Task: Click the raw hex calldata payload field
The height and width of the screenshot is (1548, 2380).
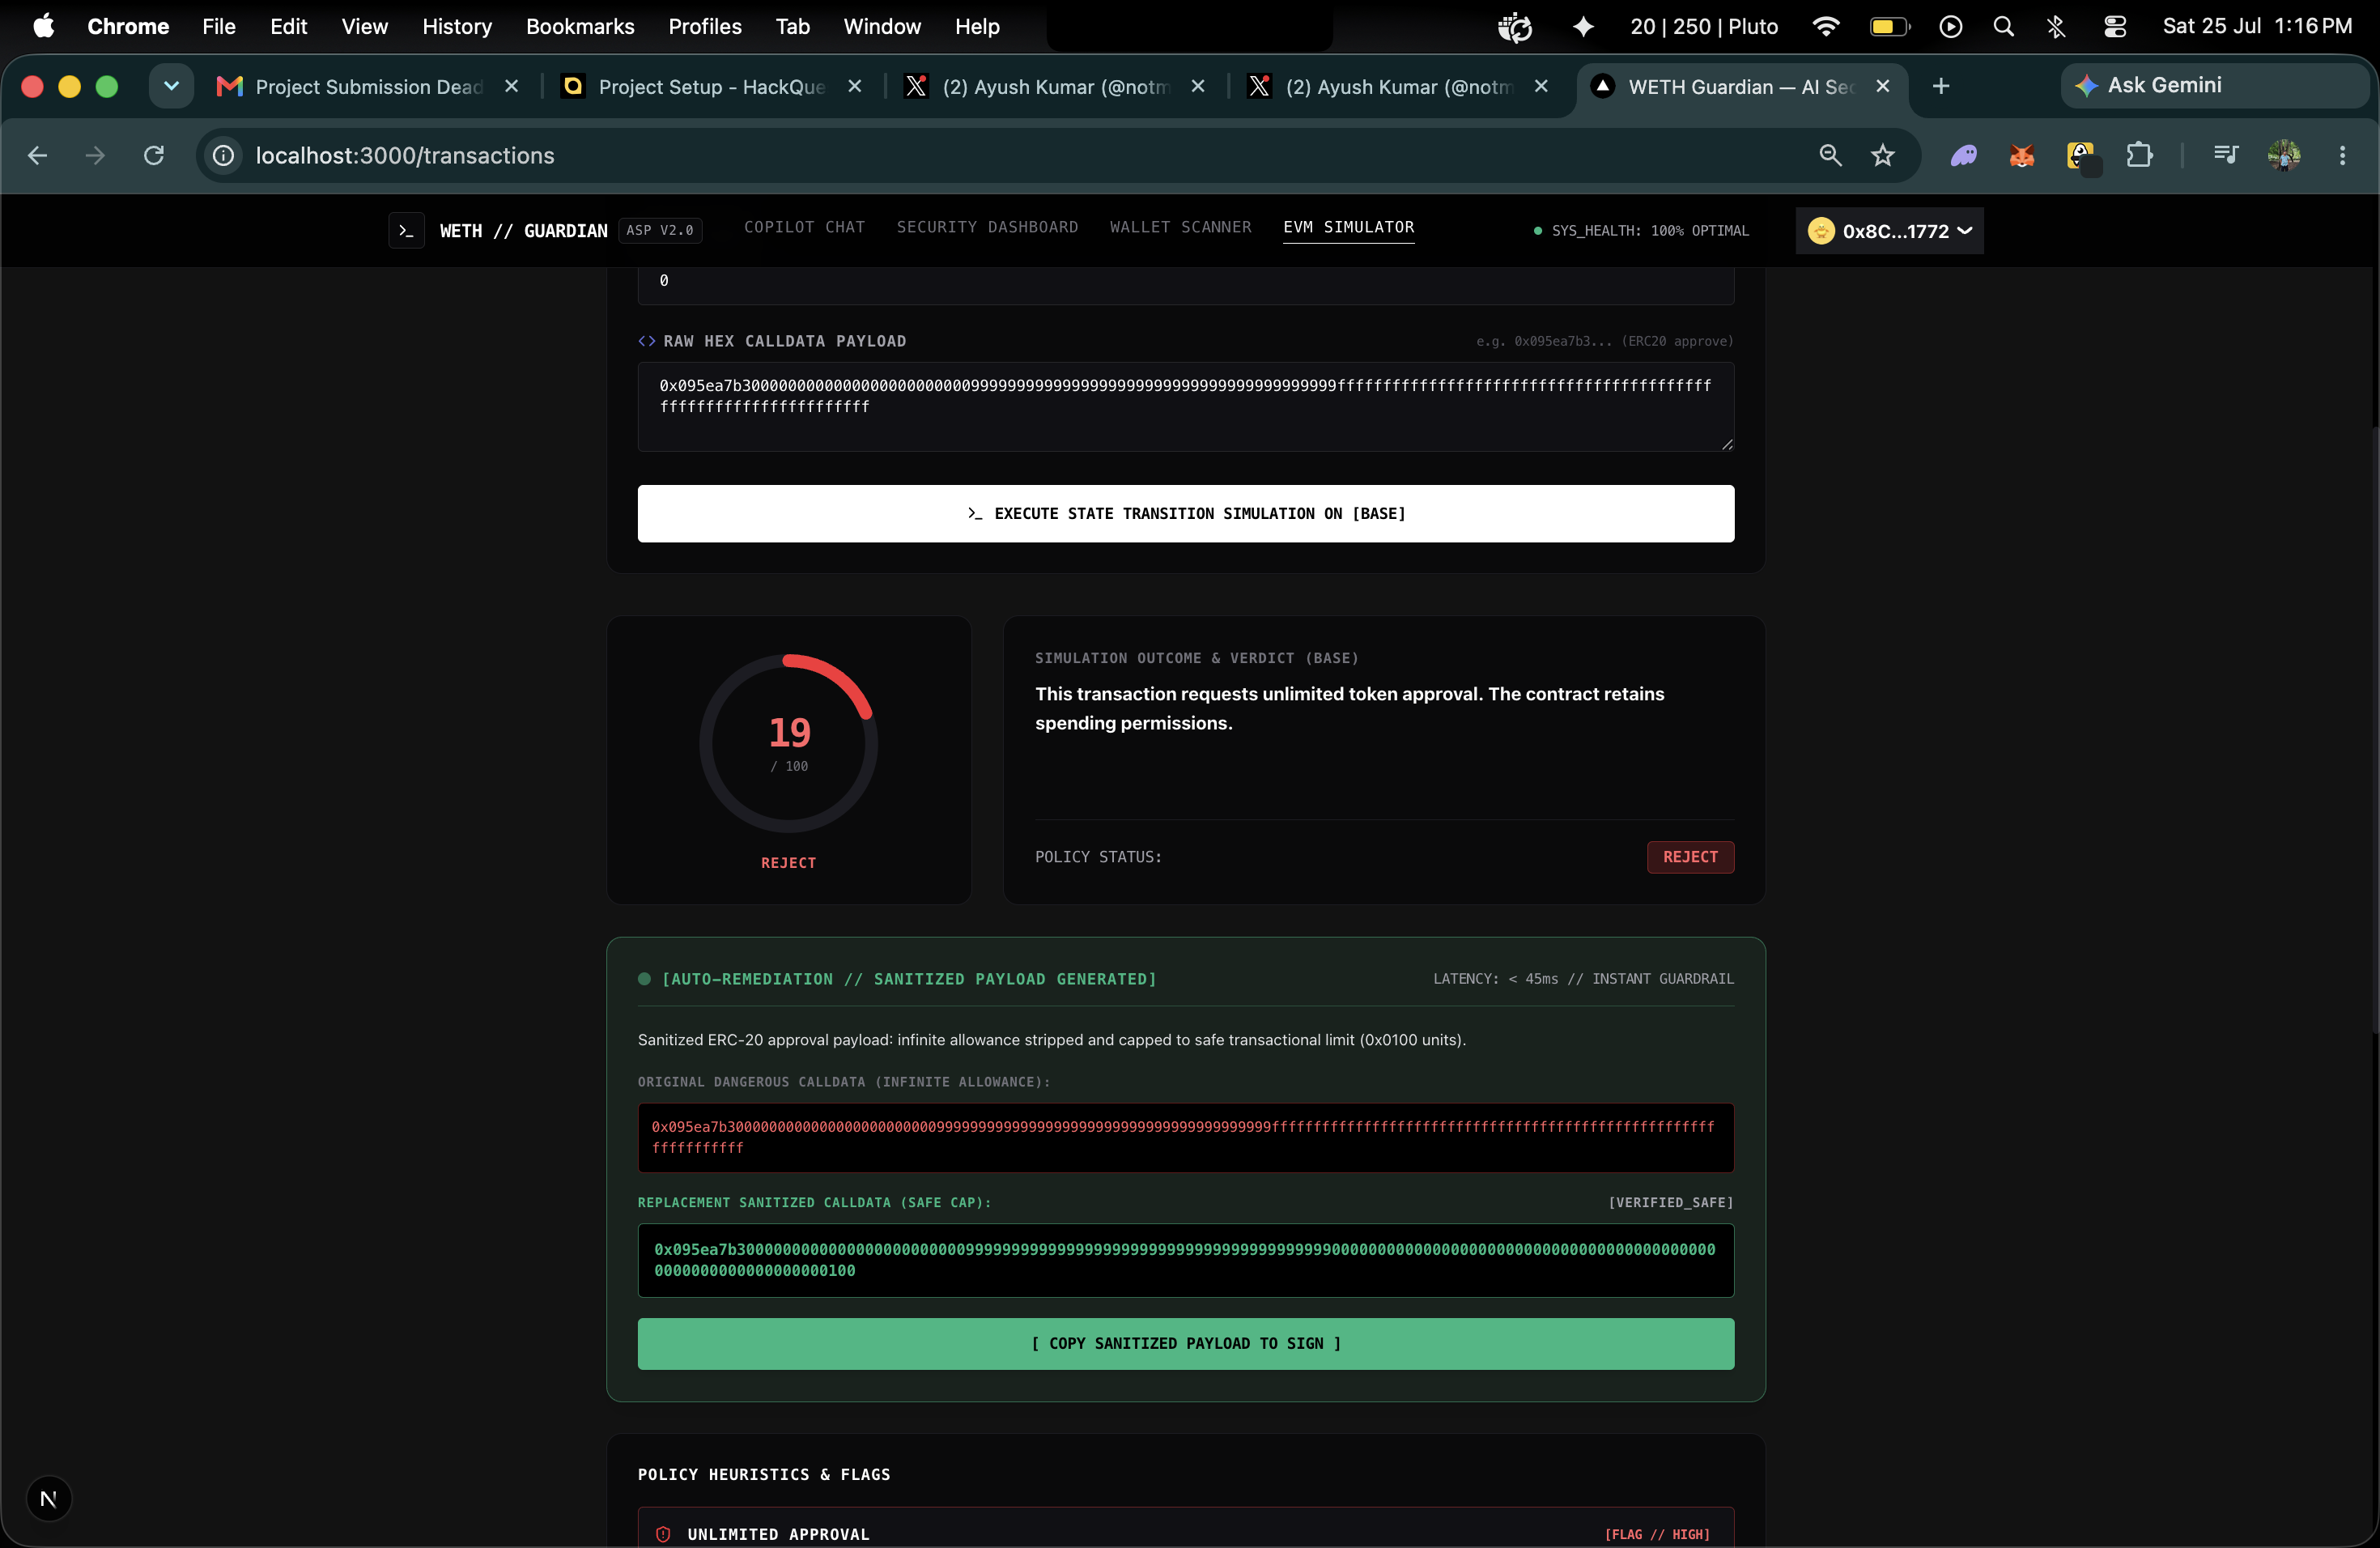Action: coord(1186,407)
